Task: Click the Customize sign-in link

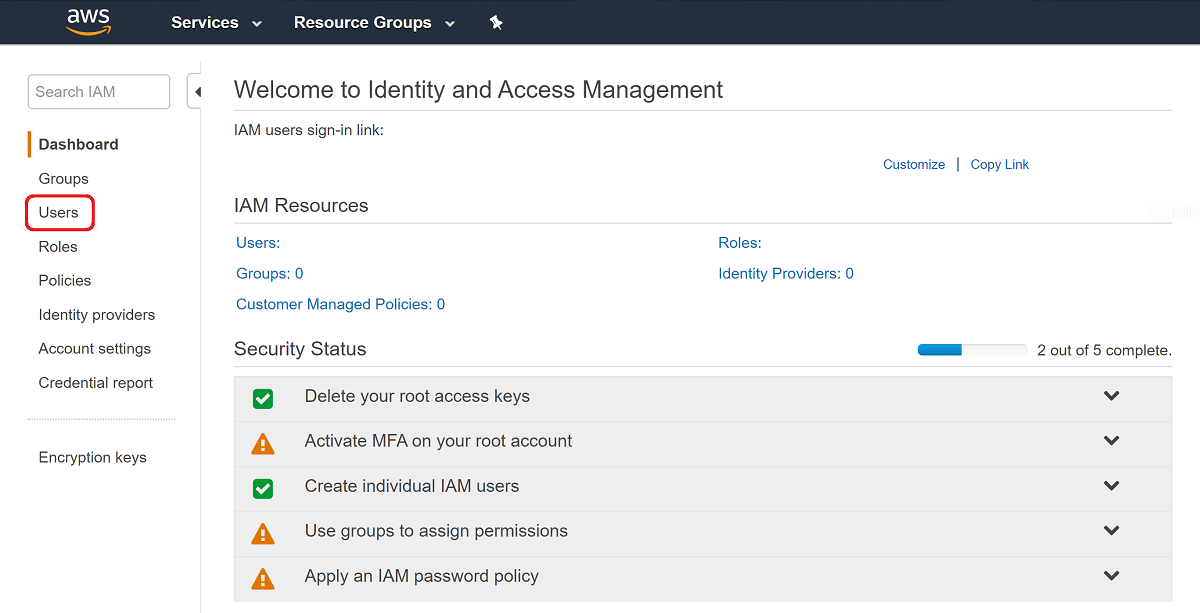Action: 914,164
